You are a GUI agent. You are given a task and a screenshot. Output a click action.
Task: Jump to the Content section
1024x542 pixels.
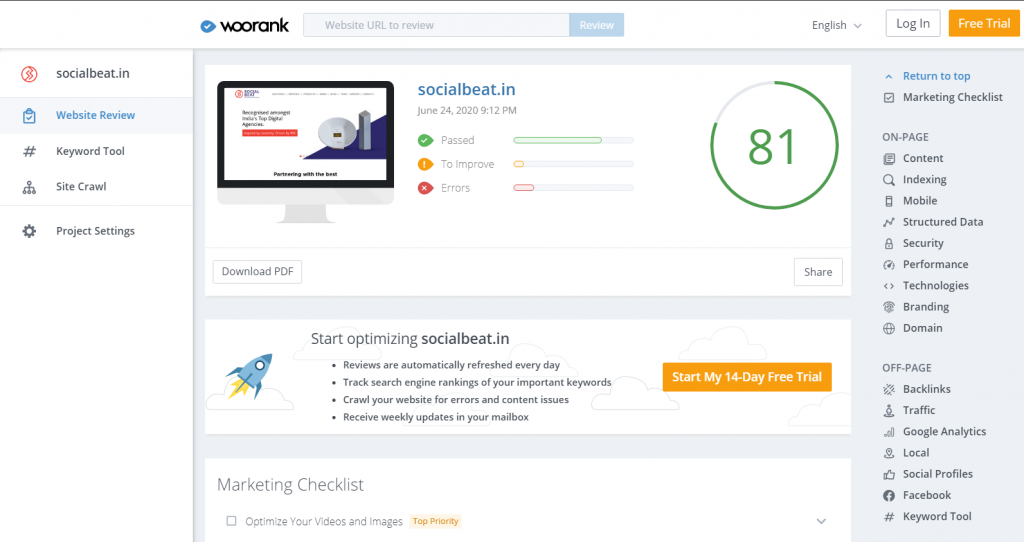point(923,159)
